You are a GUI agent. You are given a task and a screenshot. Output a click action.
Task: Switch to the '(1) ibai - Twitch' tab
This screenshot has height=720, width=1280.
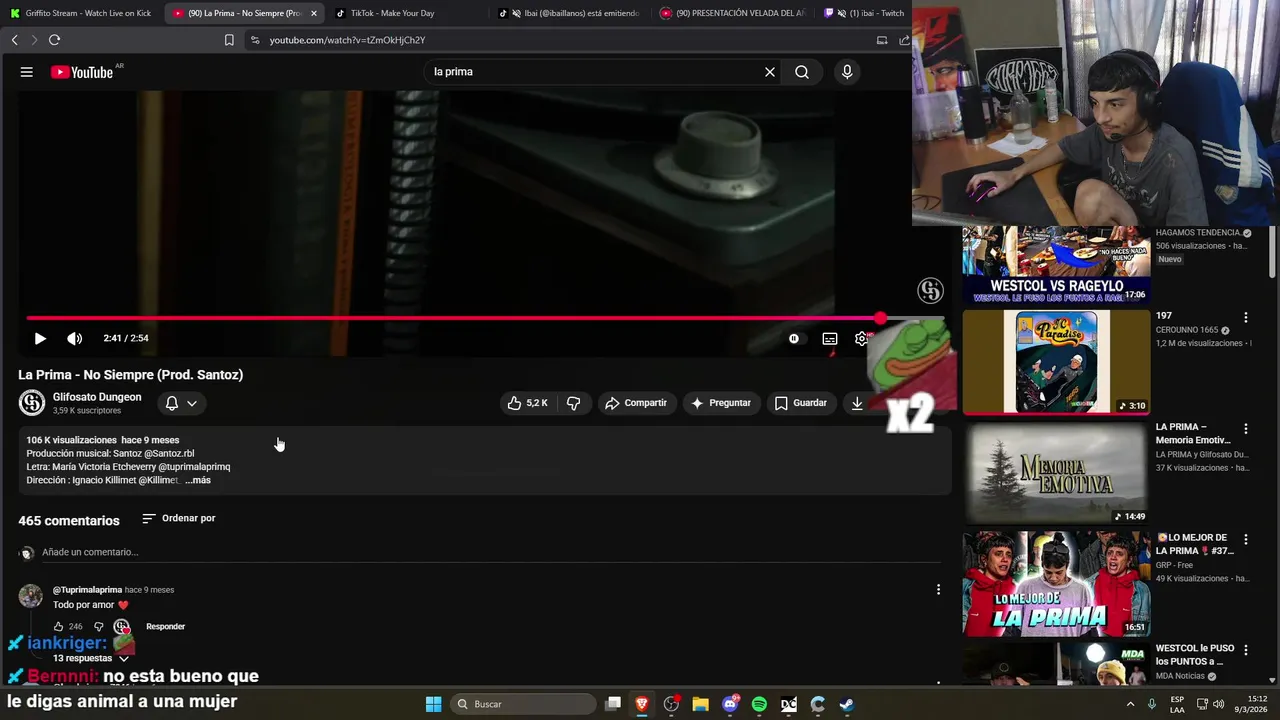[x=865, y=13]
